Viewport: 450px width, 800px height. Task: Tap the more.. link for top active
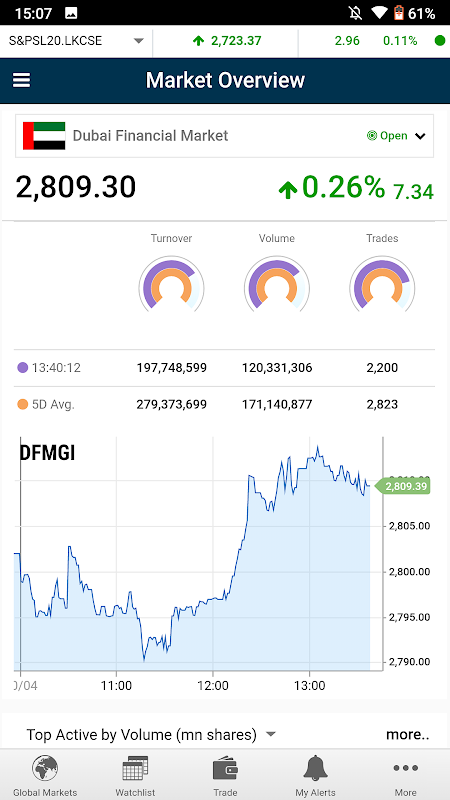407,735
